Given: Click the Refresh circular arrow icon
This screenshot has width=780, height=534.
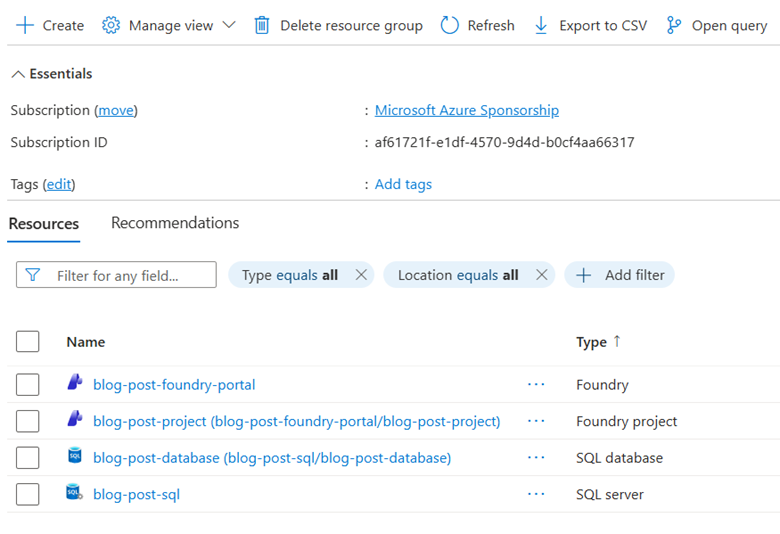Looking at the screenshot, I should point(449,25).
